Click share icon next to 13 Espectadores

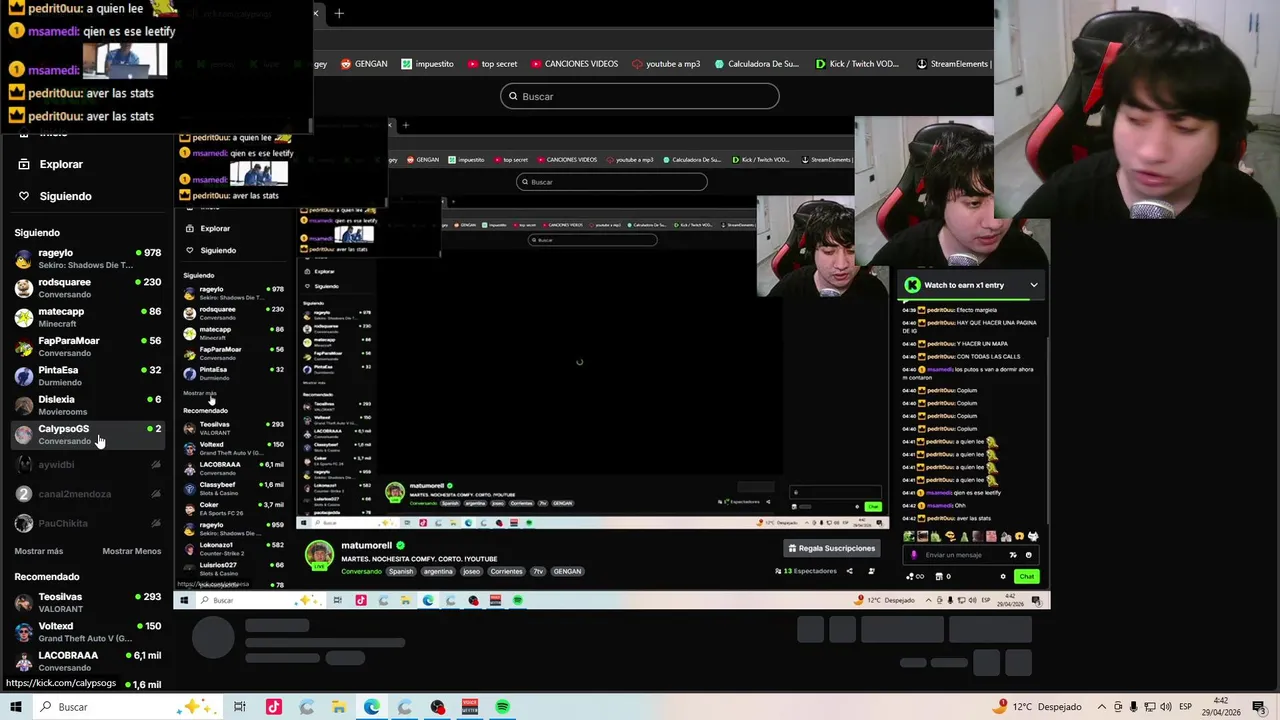[849, 571]
